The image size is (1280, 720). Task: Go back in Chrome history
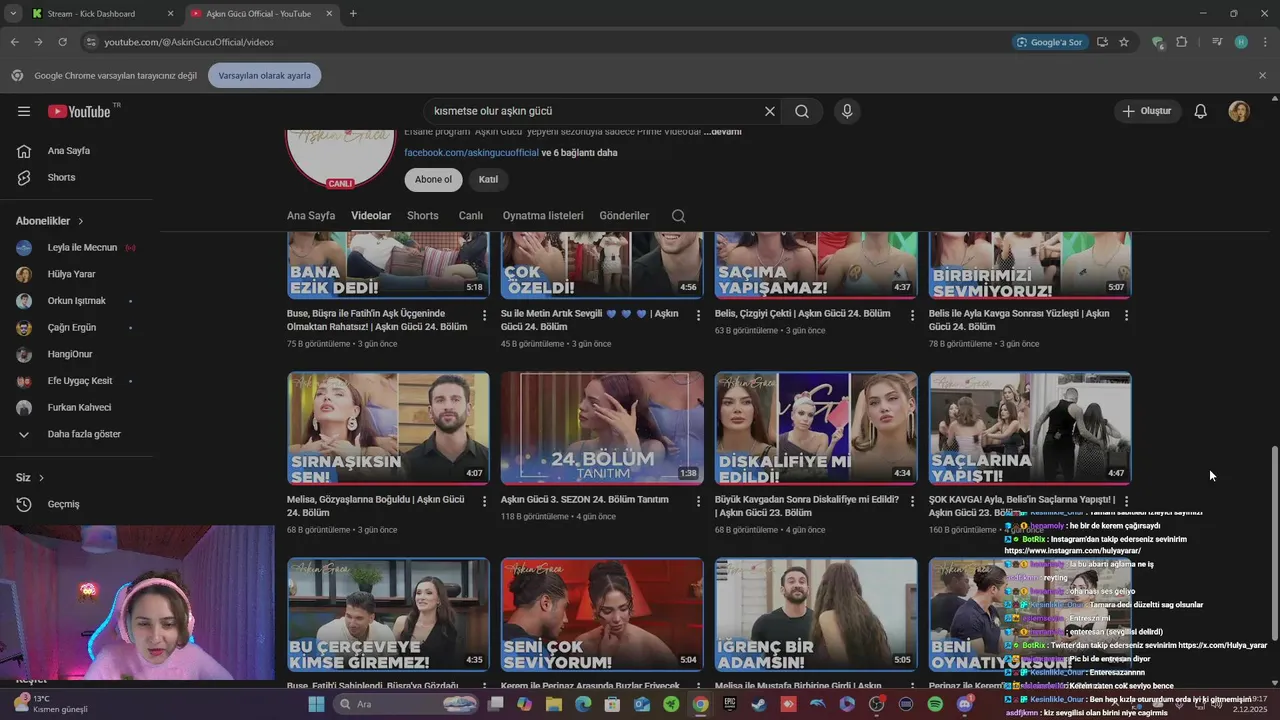click(14, 42)
